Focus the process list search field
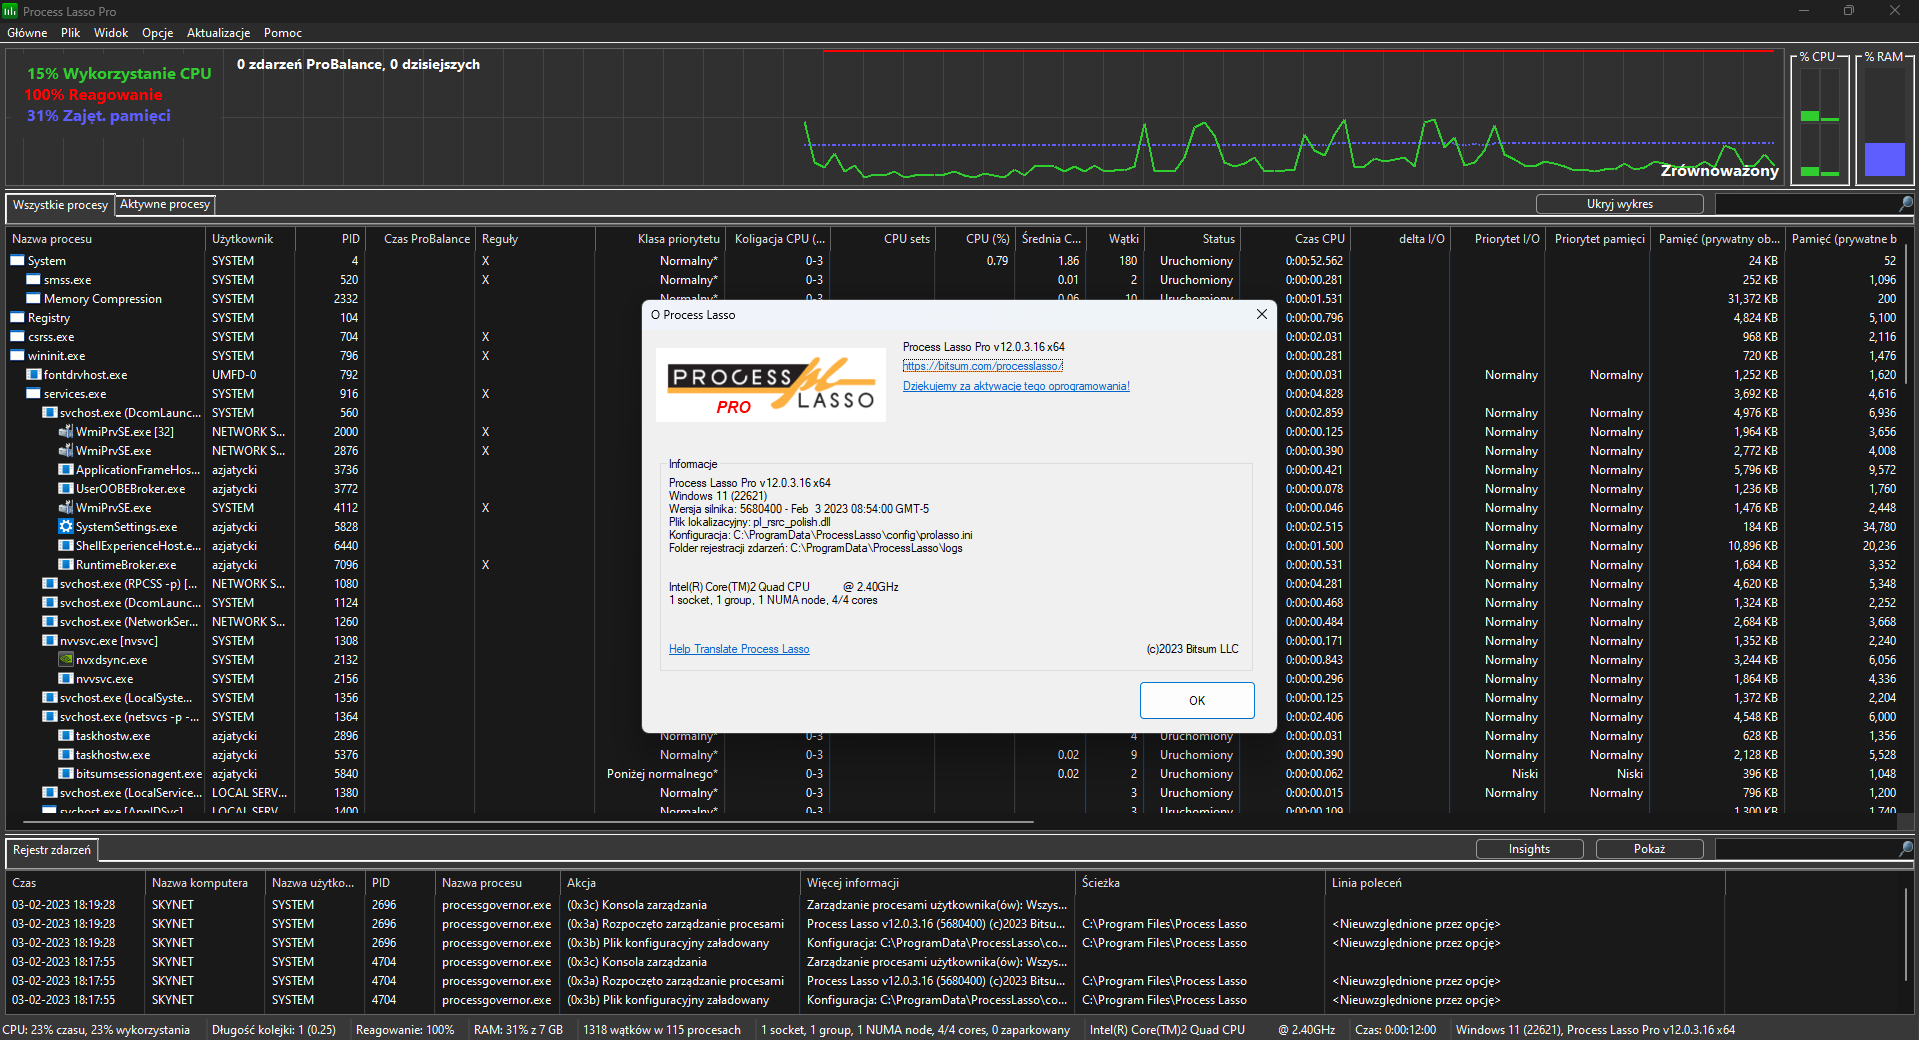Image resolution: width=1919 pixels, height=1040 pixels. coord(1807,204)
